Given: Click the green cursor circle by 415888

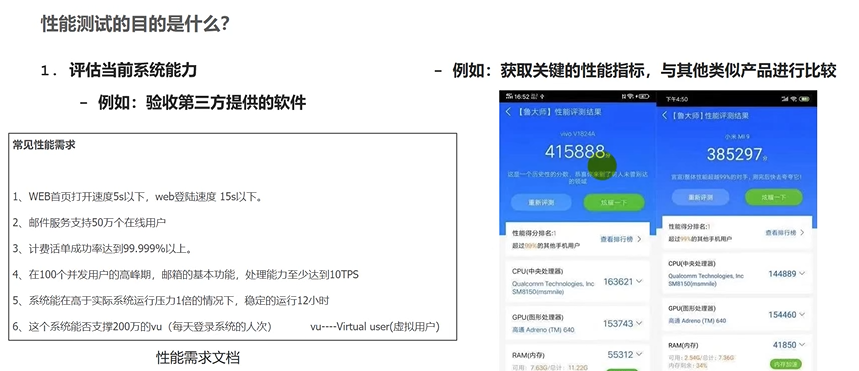Looking at the screenshot, I should [x=602, y=165].
